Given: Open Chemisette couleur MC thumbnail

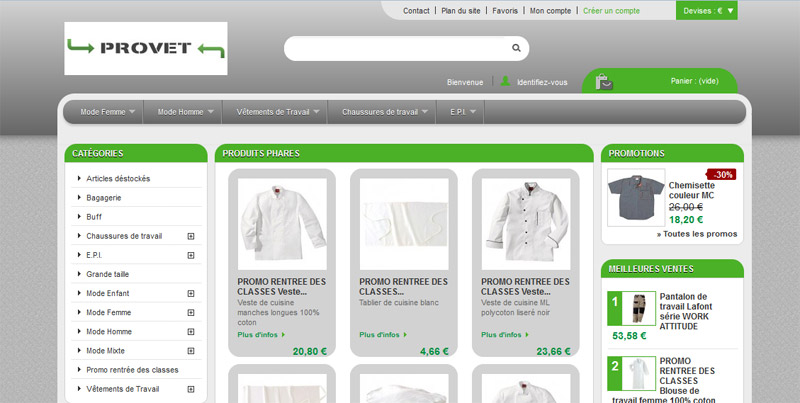Looking at the screenshot, I should [x=636, y=197].
